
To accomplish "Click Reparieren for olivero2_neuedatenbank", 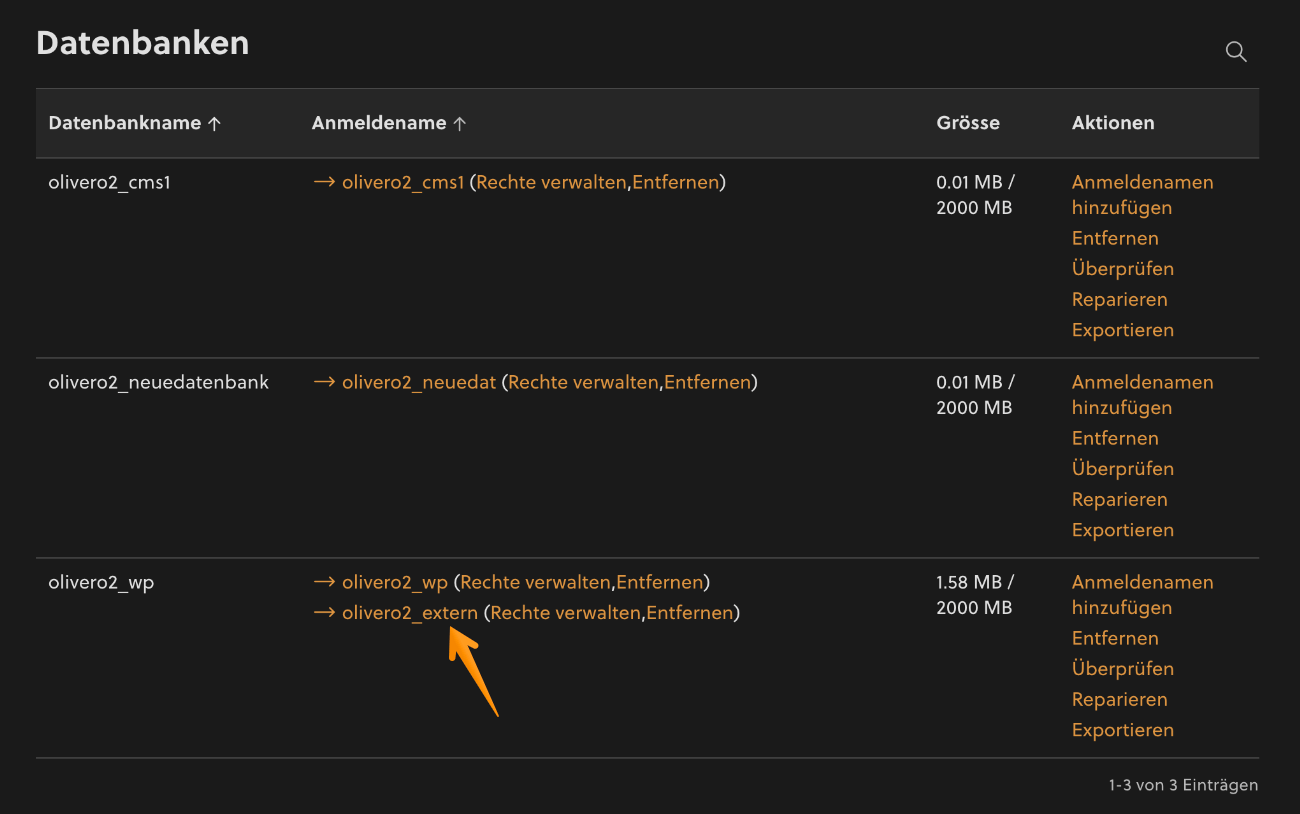I will click(1120, 499).
